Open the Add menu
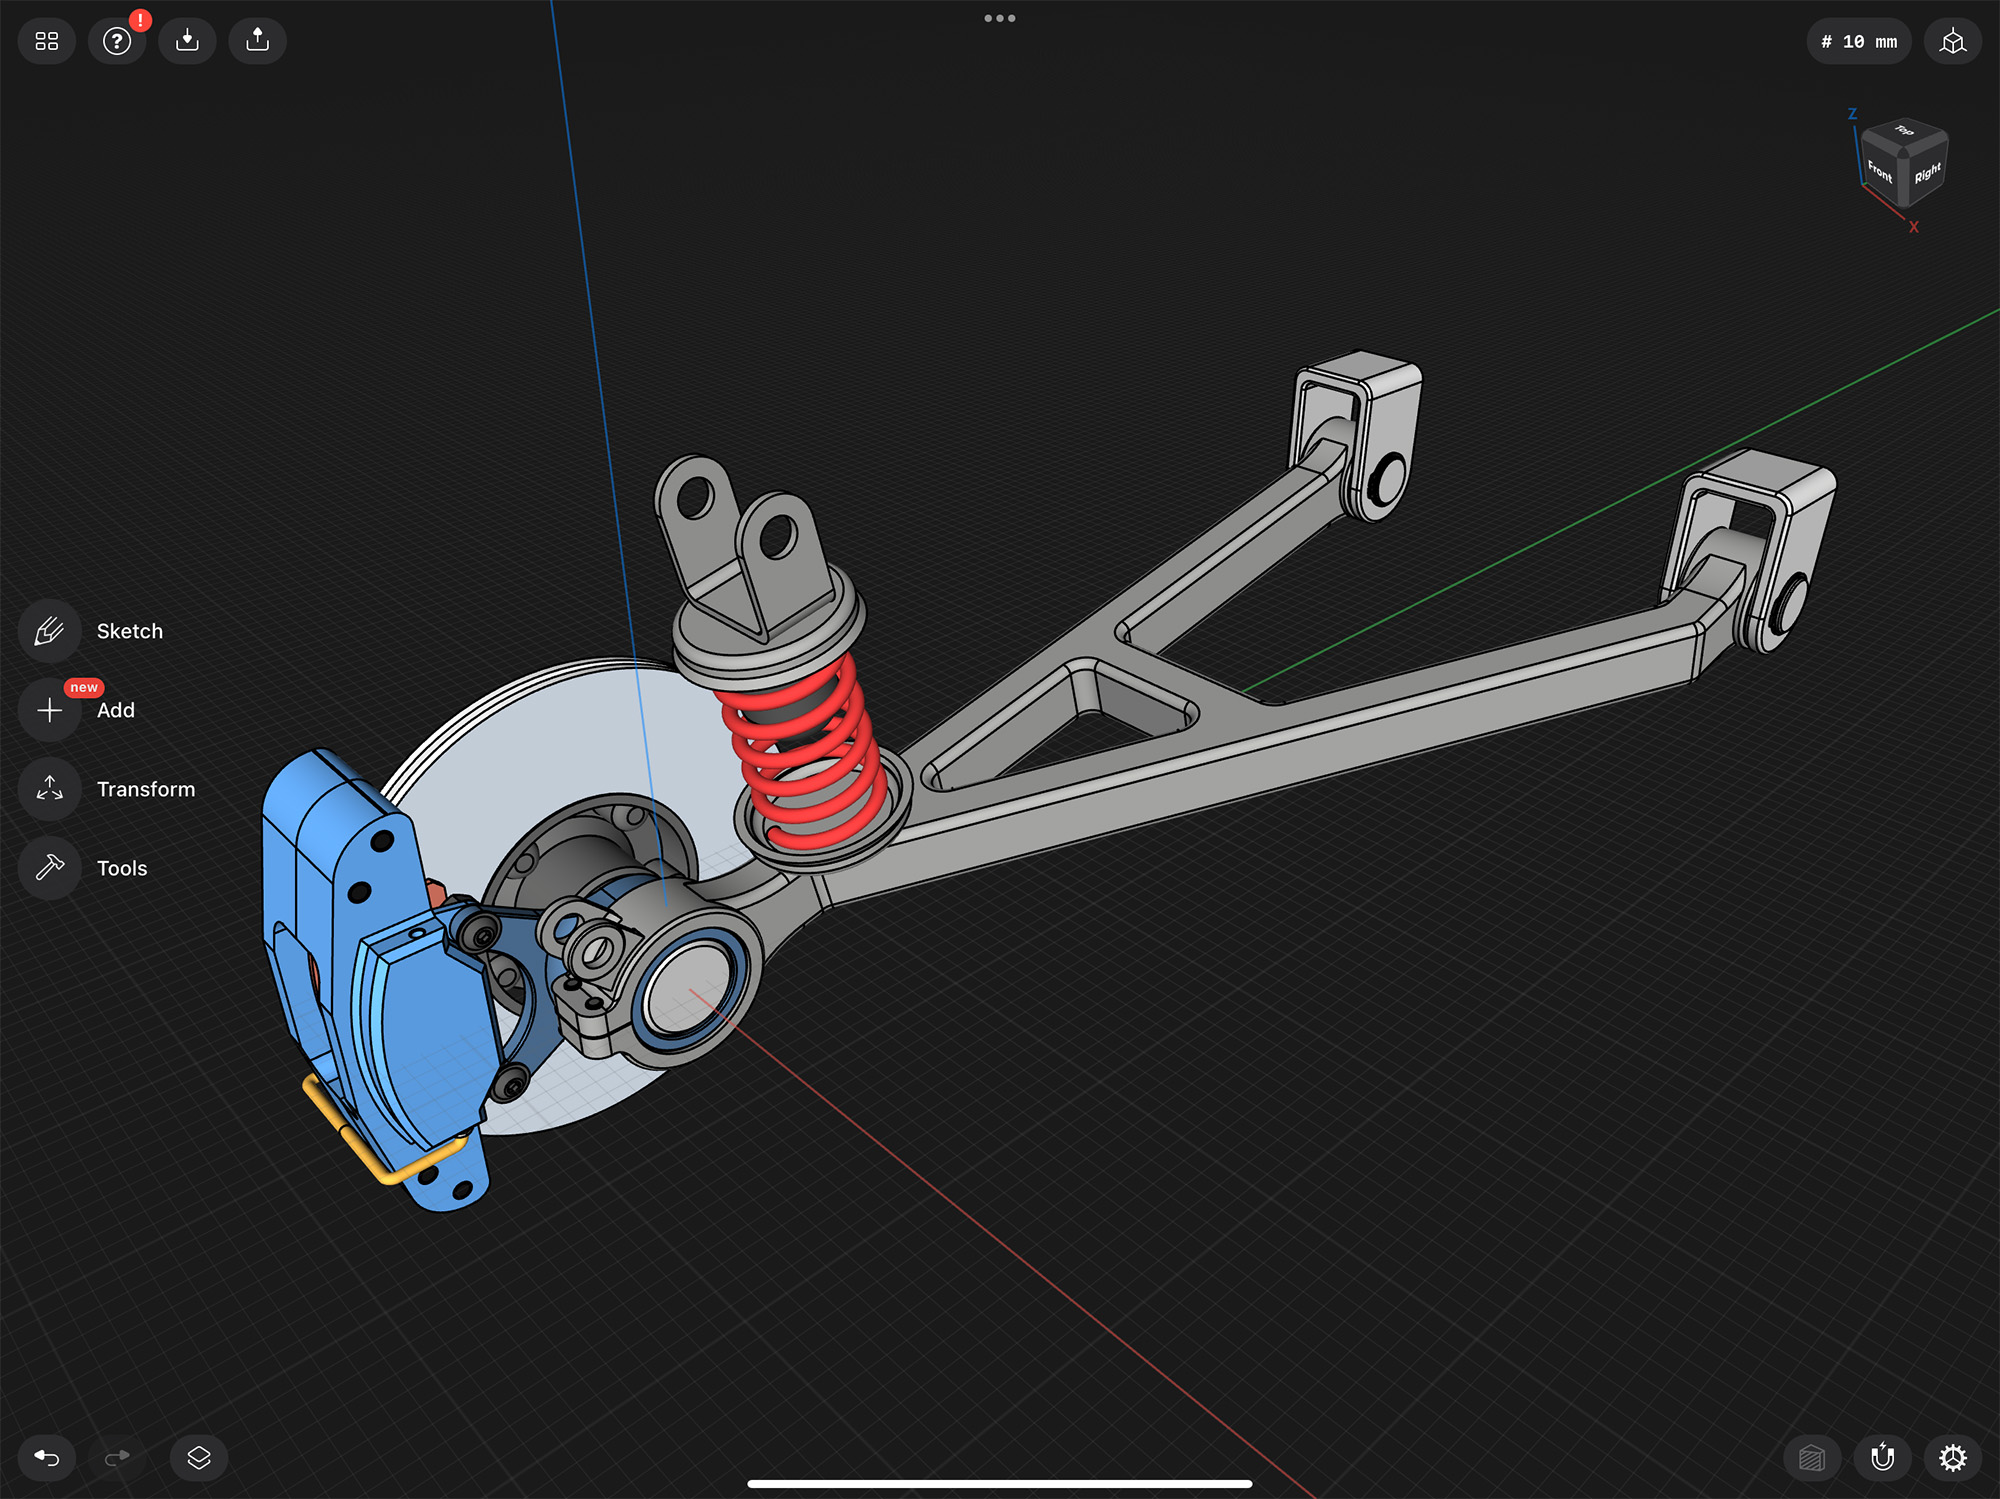Image resolution: width=2000 pixels, height=1499 pixels. 49,710
